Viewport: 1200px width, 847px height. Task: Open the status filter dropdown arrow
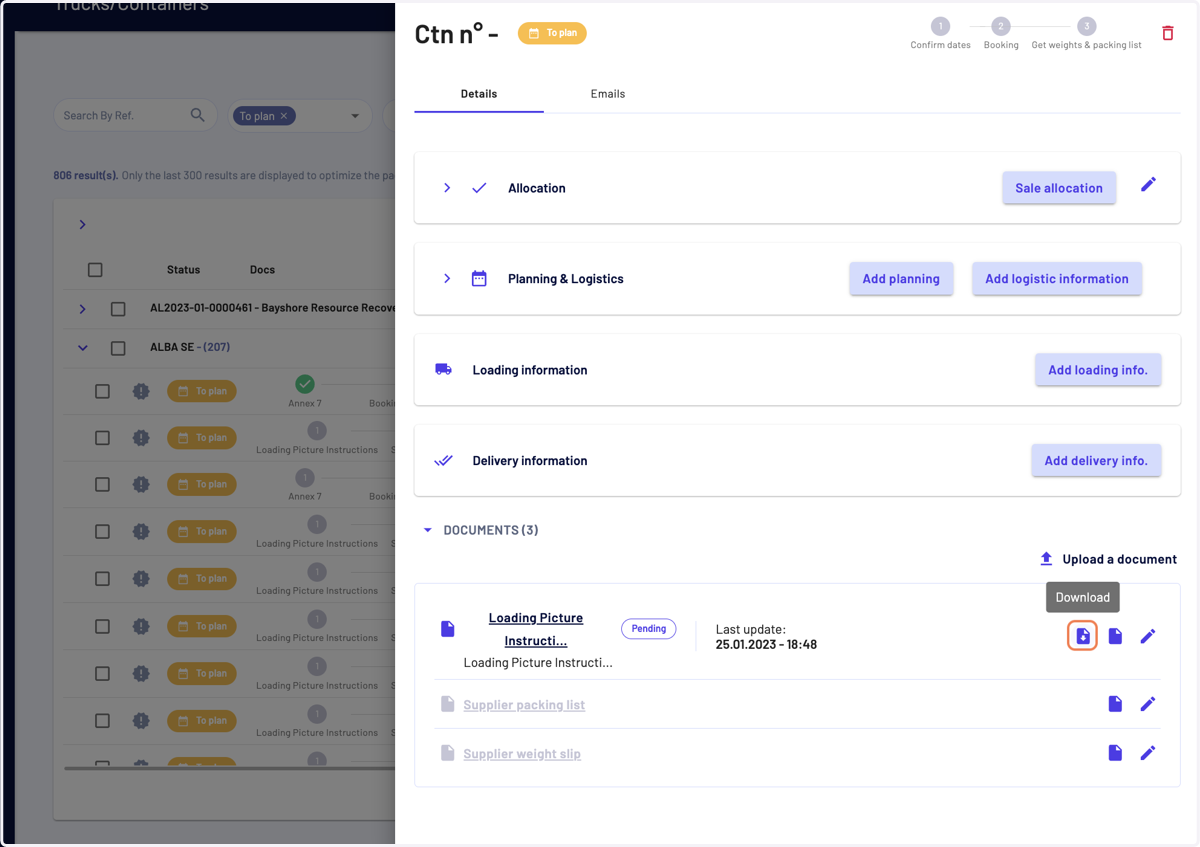[x=354, y=116]
